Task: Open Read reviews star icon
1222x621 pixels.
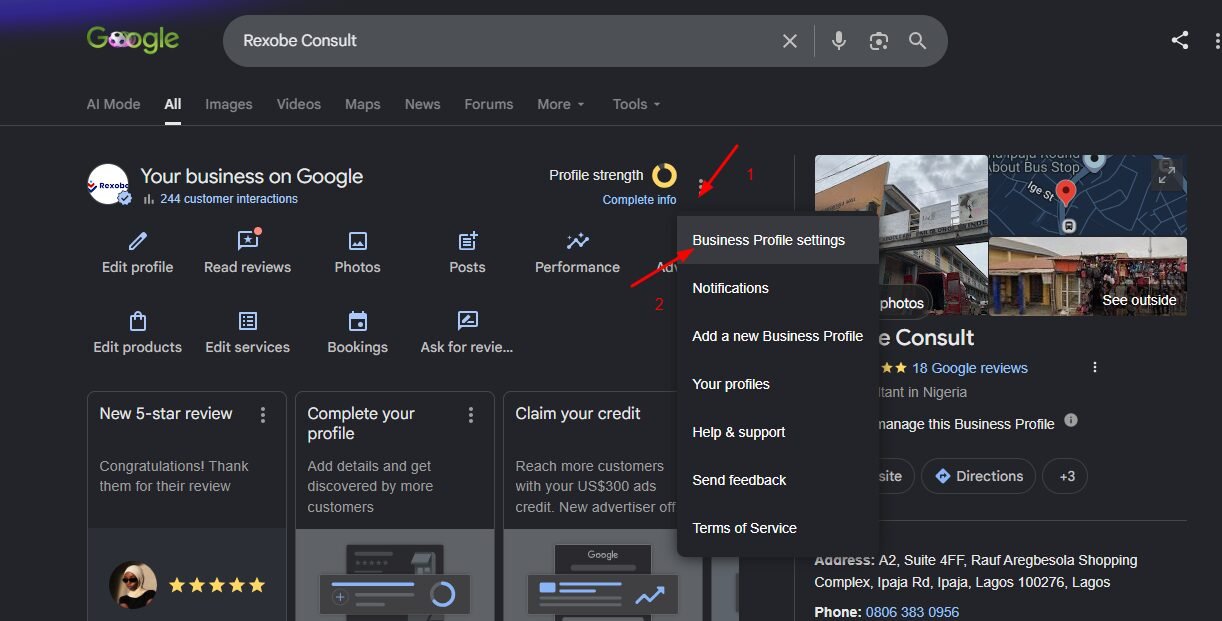Action: tap(248, 241)
